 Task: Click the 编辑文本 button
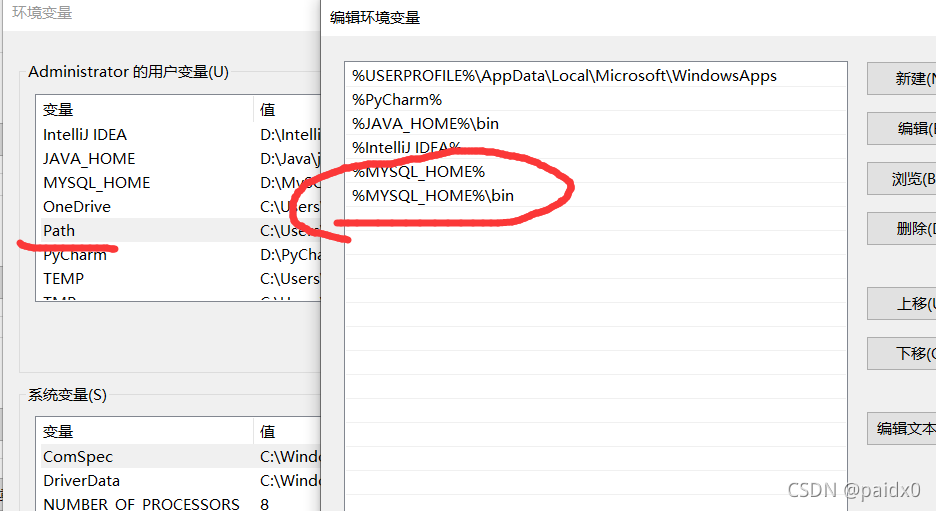tap(901, 428)
